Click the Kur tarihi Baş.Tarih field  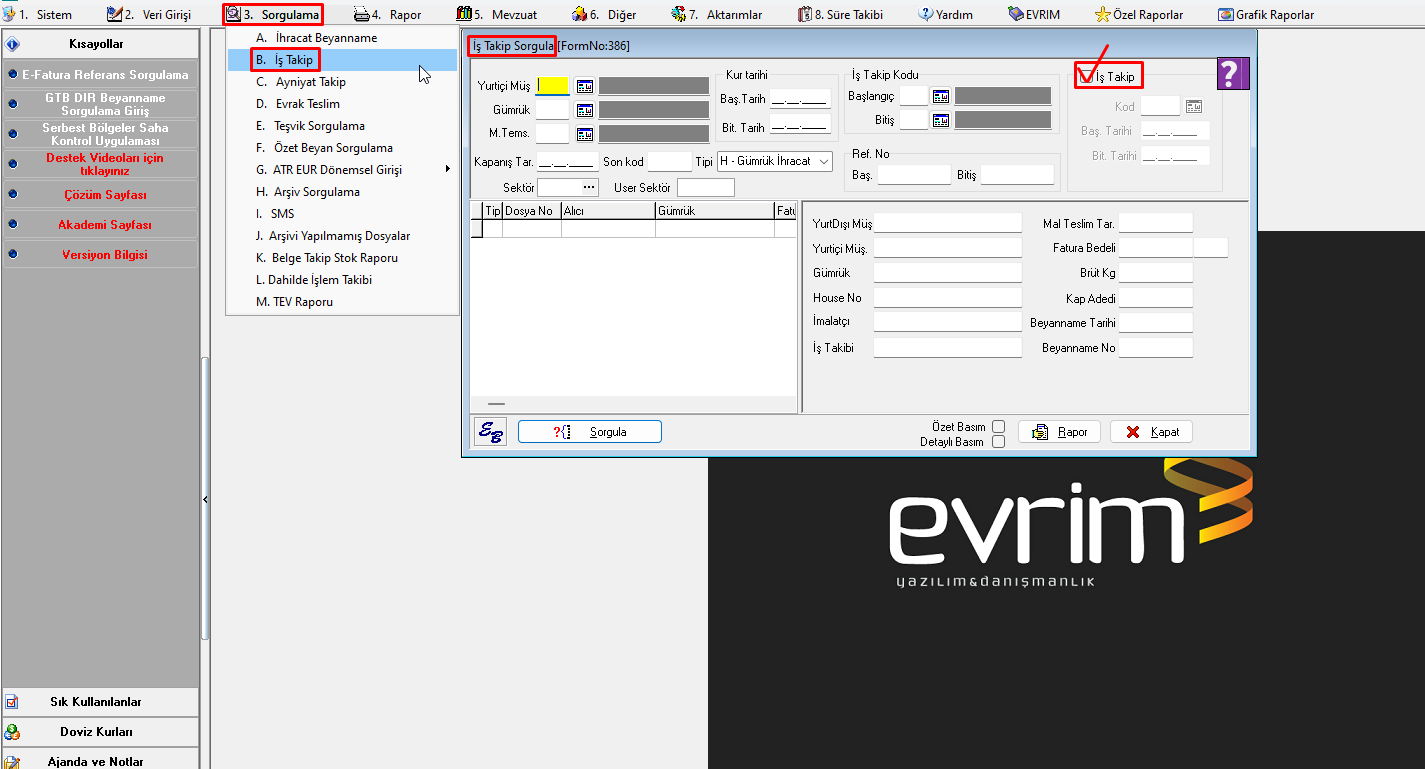tap(800, 98)
